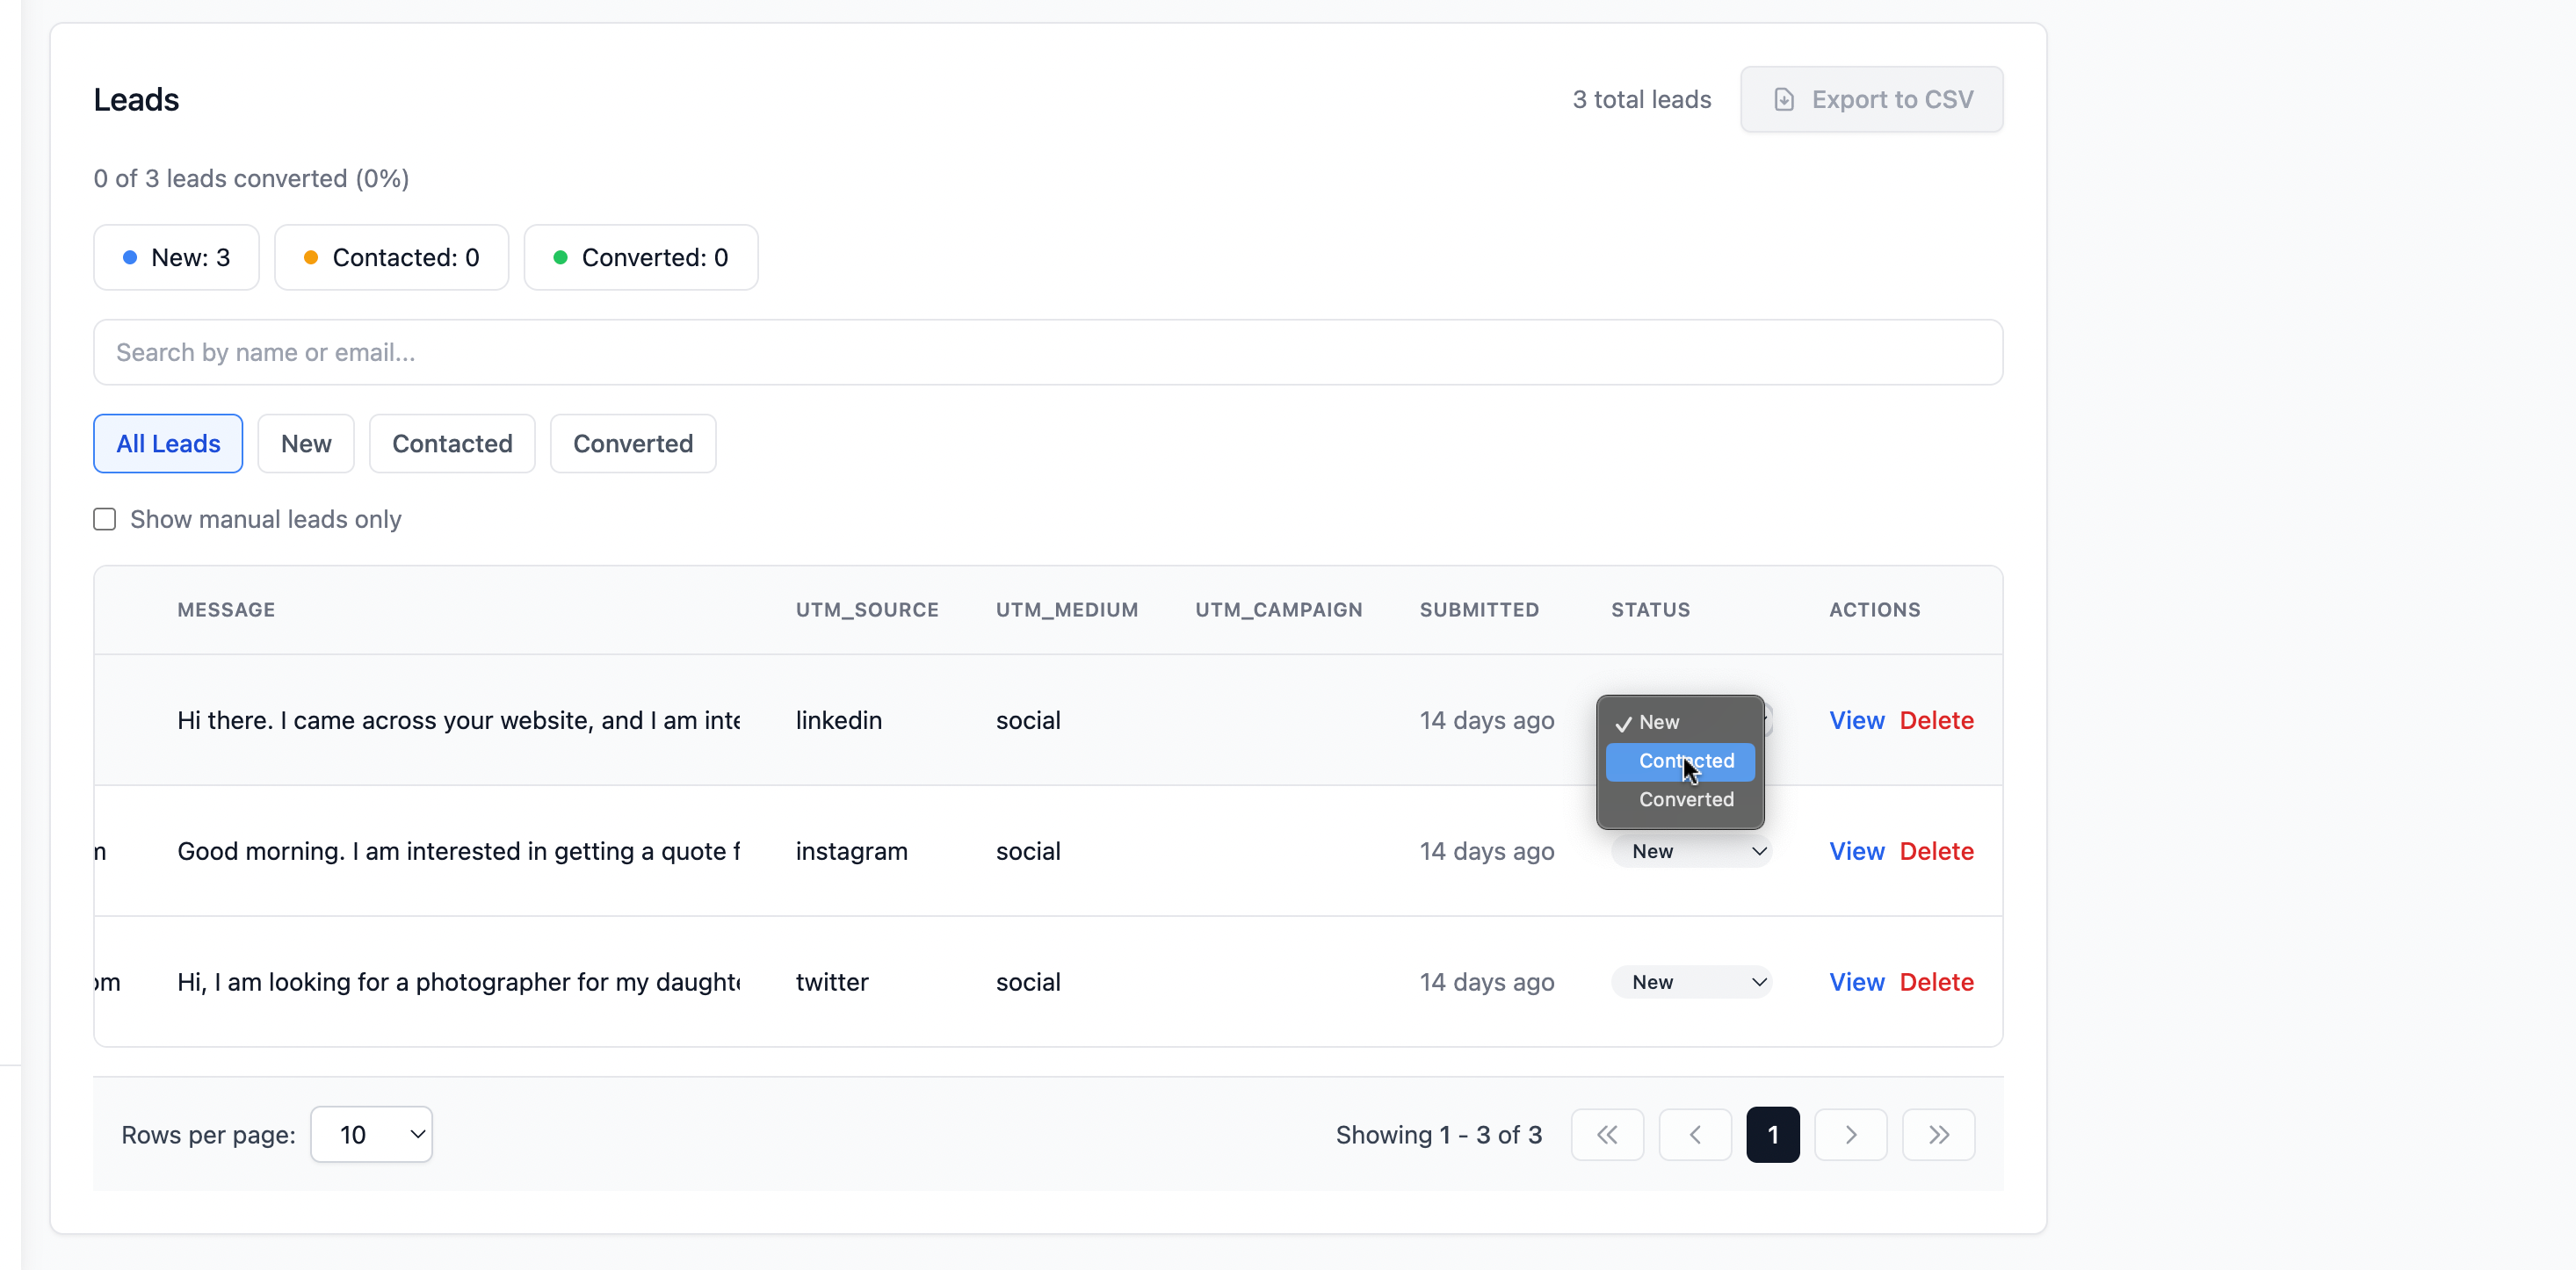This screenshot has height=1270, width=2576.
Task: Click the '3 total leads' text
Action: [x=1642, y=99]
